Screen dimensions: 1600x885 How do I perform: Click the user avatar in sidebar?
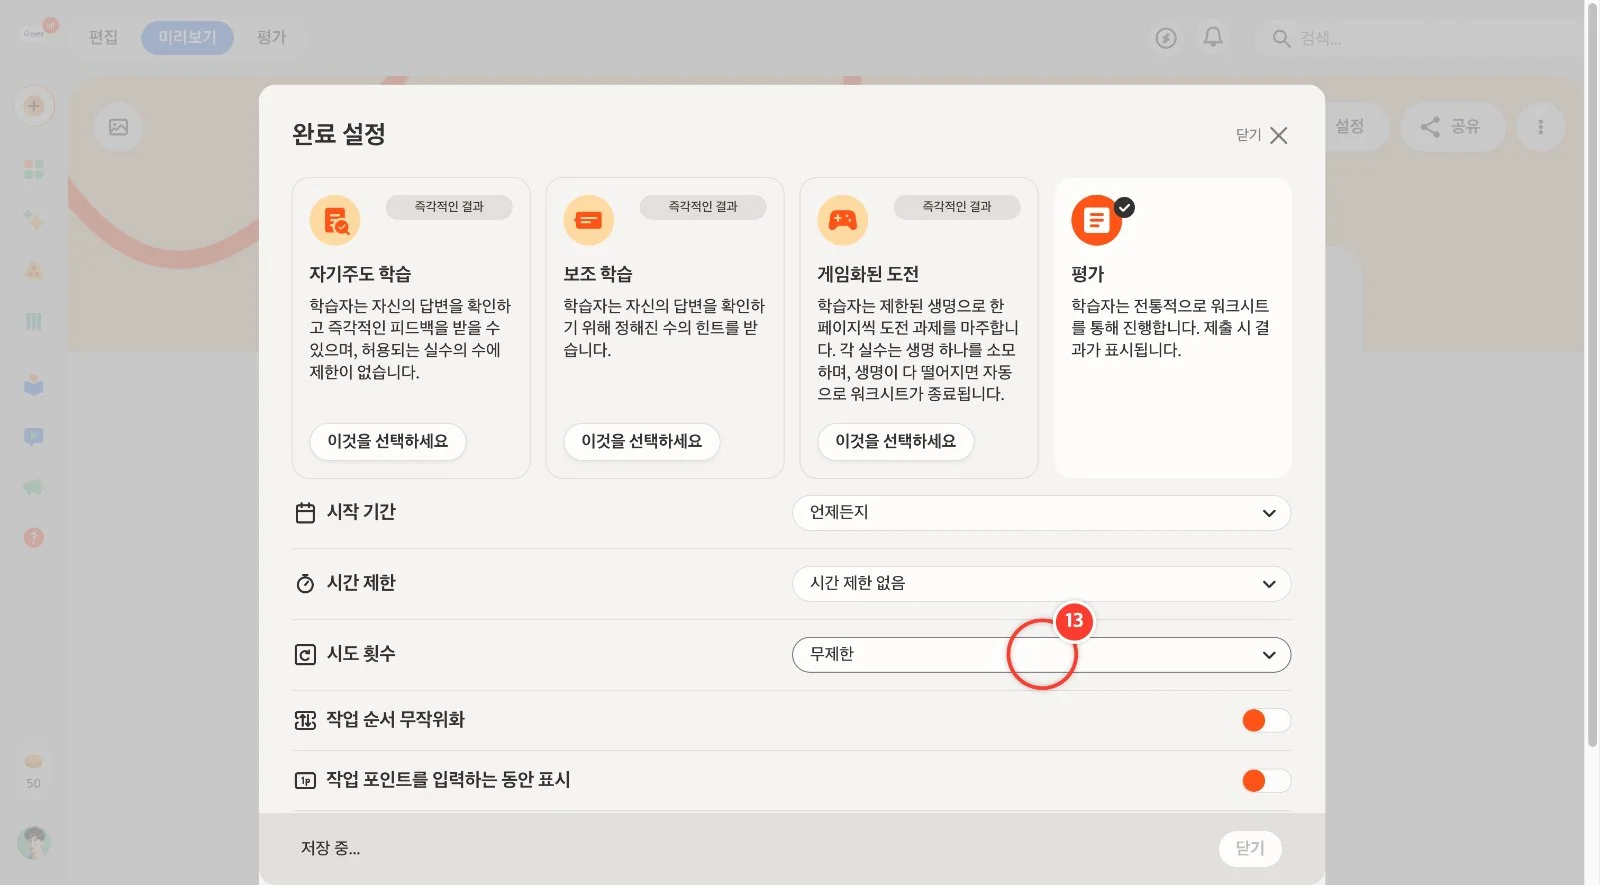[34, 843]
